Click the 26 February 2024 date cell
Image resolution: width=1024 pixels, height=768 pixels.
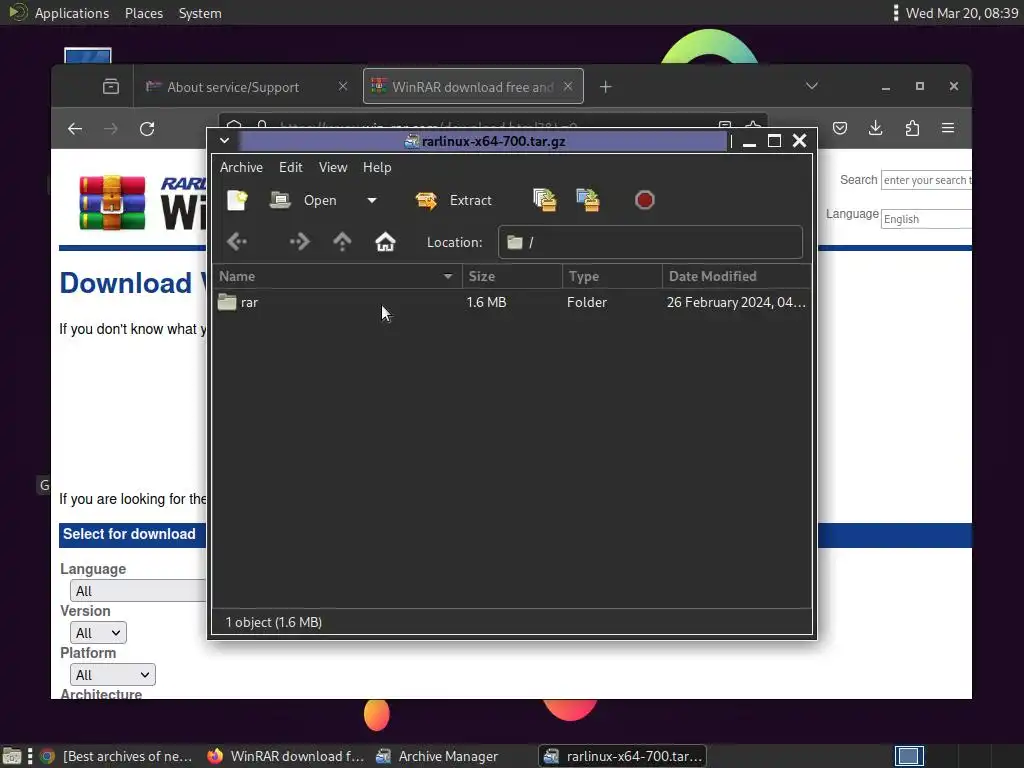pyautogui.click(x=736, y=302)
